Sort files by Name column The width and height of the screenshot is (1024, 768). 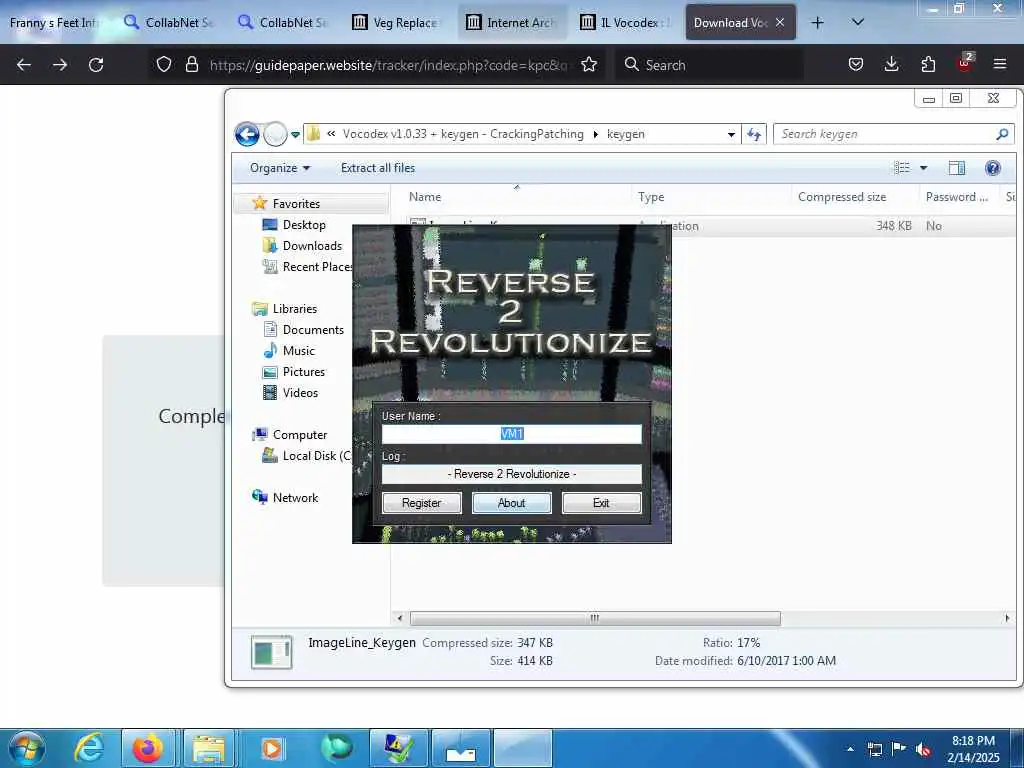tap(425, 197)
